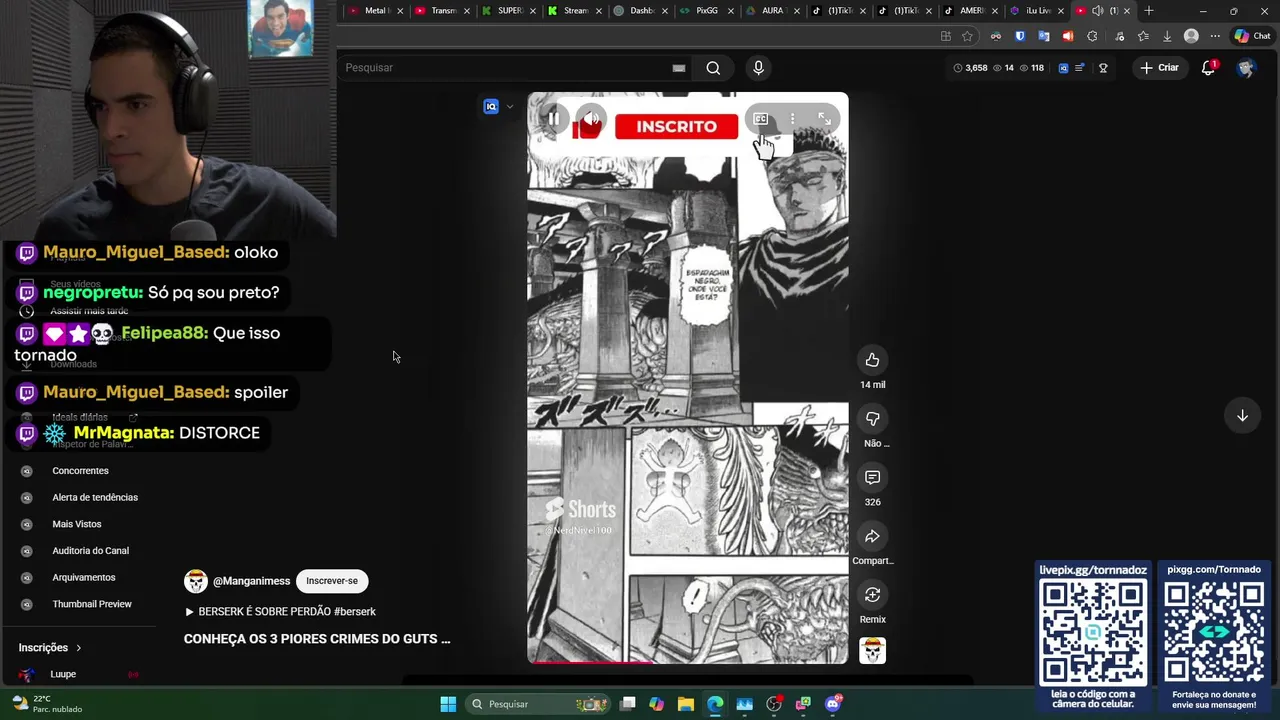
Task: Run the YouTube search magnifier button
Action: tap(713, 68)
